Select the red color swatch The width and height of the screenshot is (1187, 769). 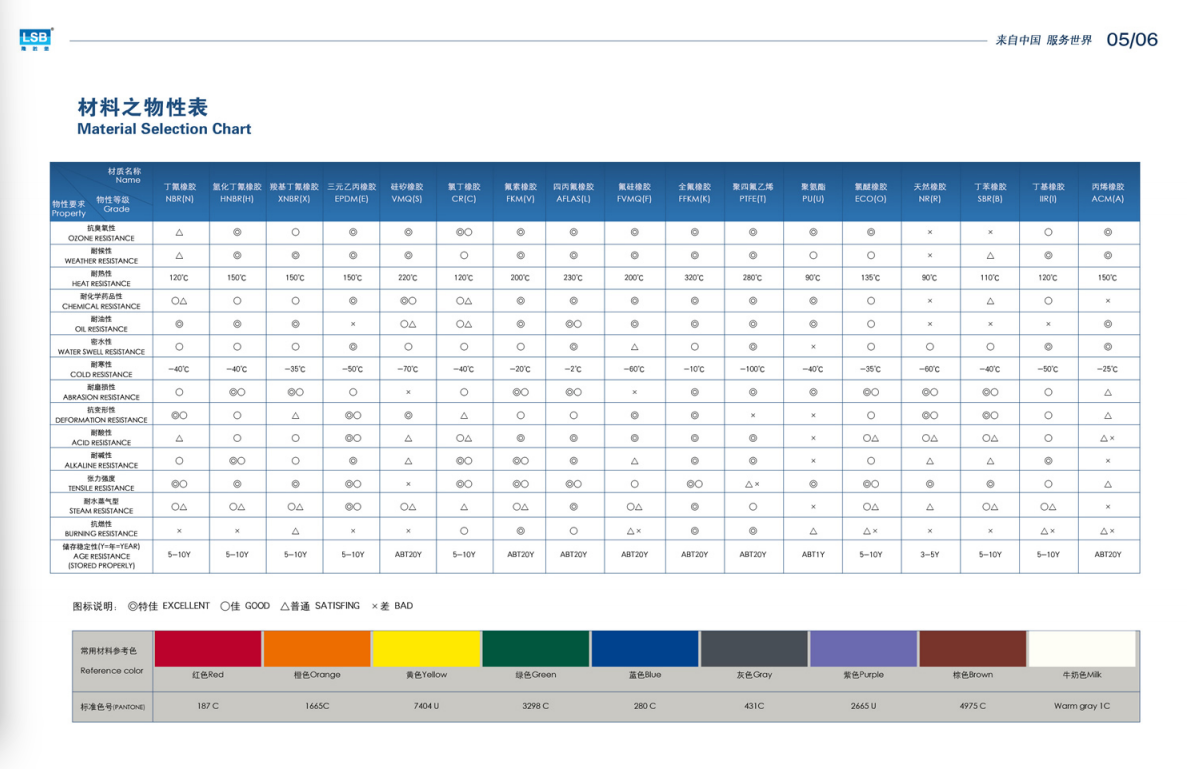pos(208,649)
